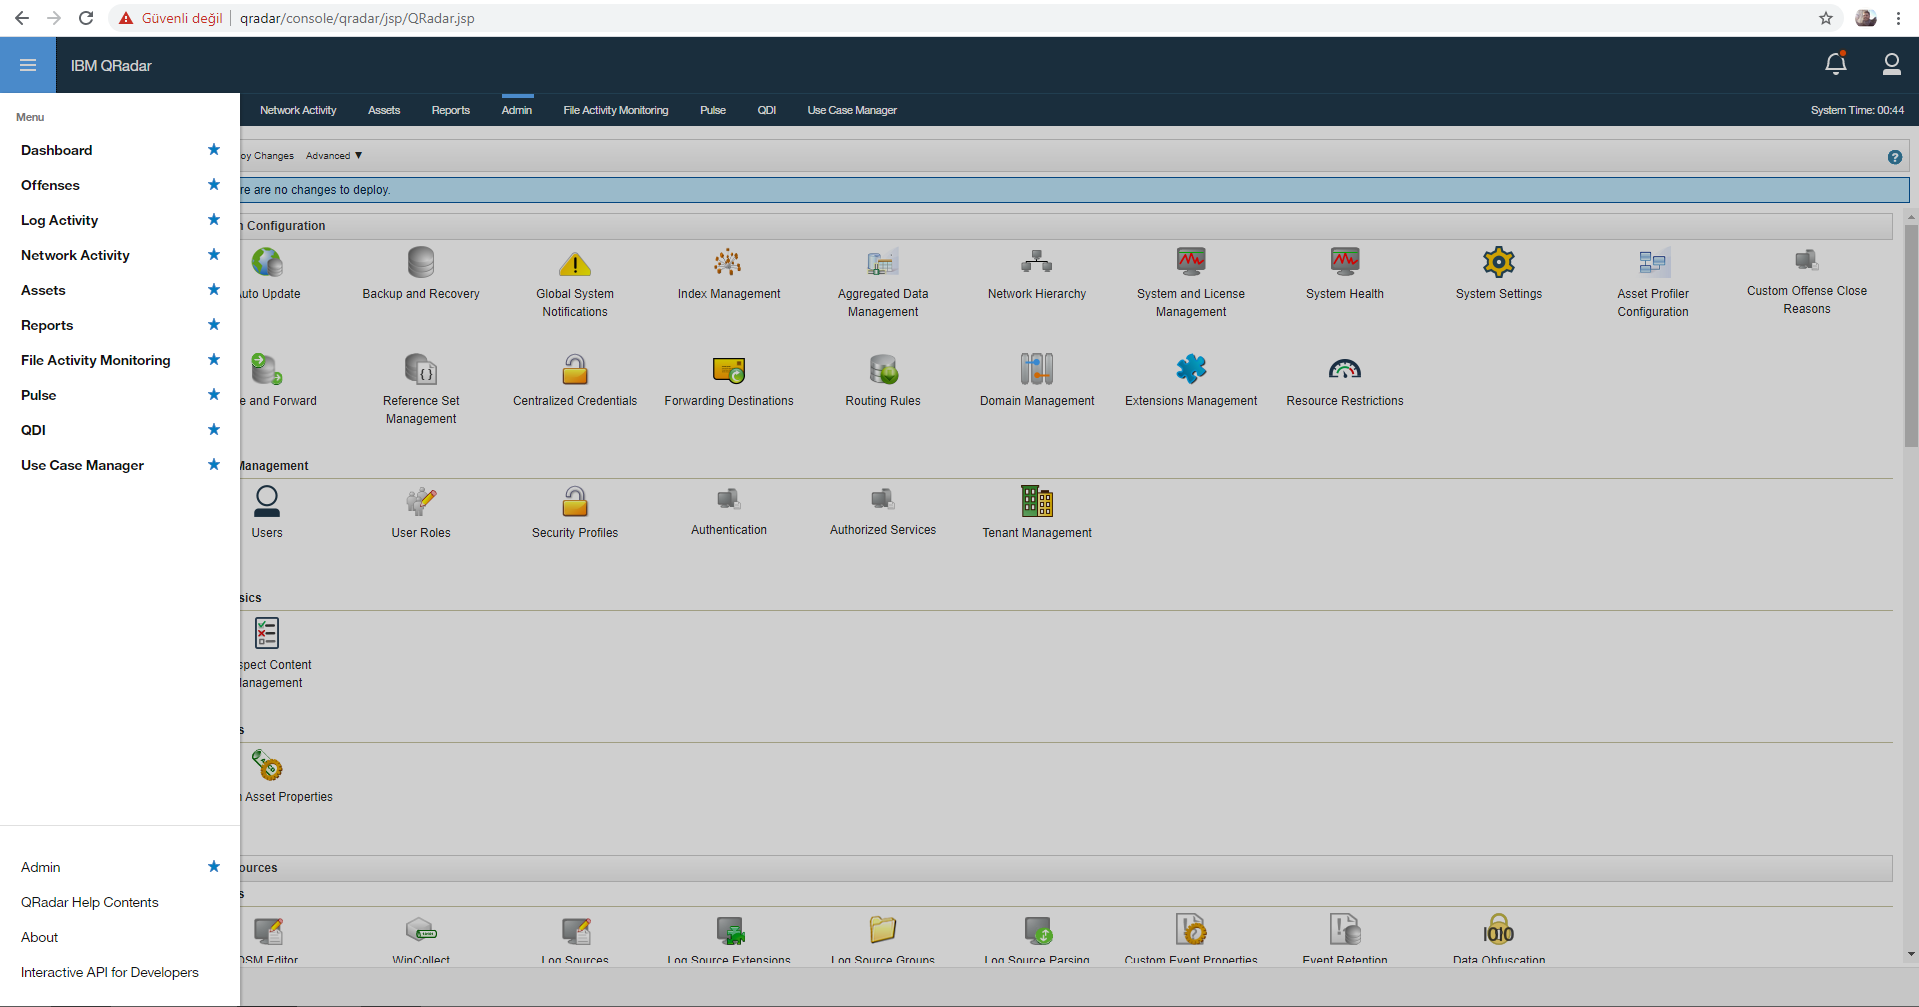Open Interactive API for Developers link
Screen dimensions: 1919x1007
[x=110, y=972]
